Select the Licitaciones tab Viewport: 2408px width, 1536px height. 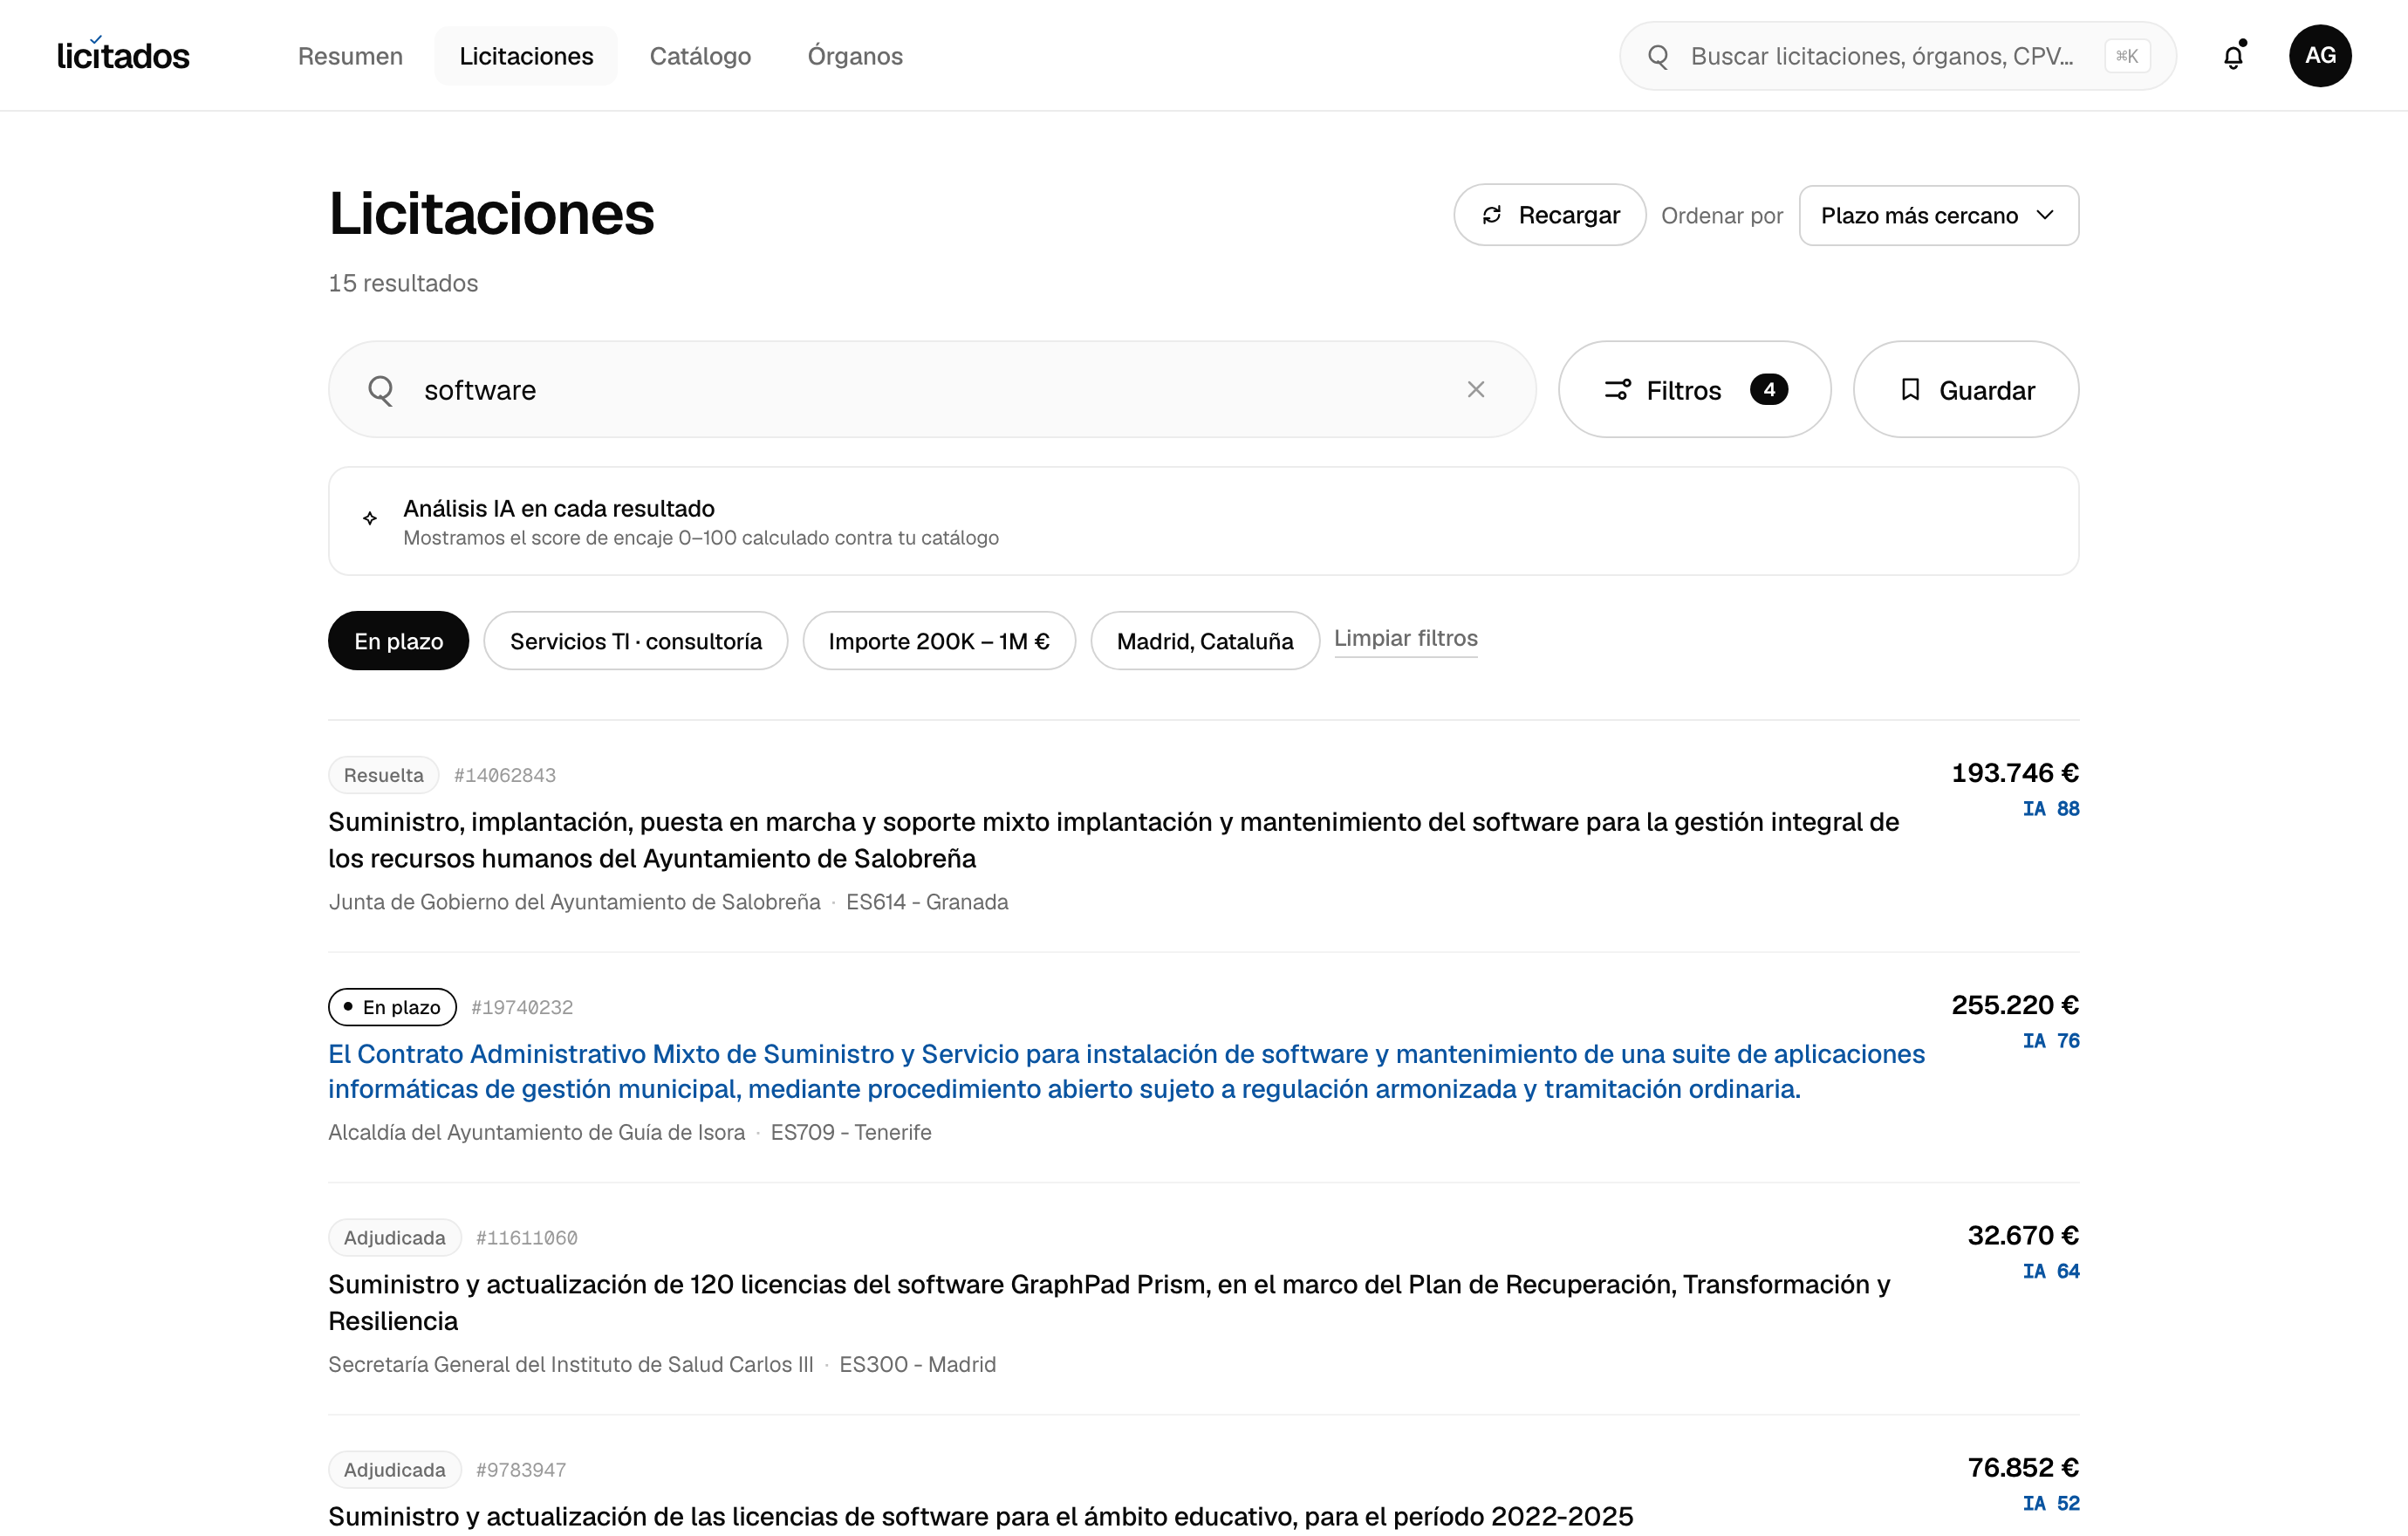[526, 56]
